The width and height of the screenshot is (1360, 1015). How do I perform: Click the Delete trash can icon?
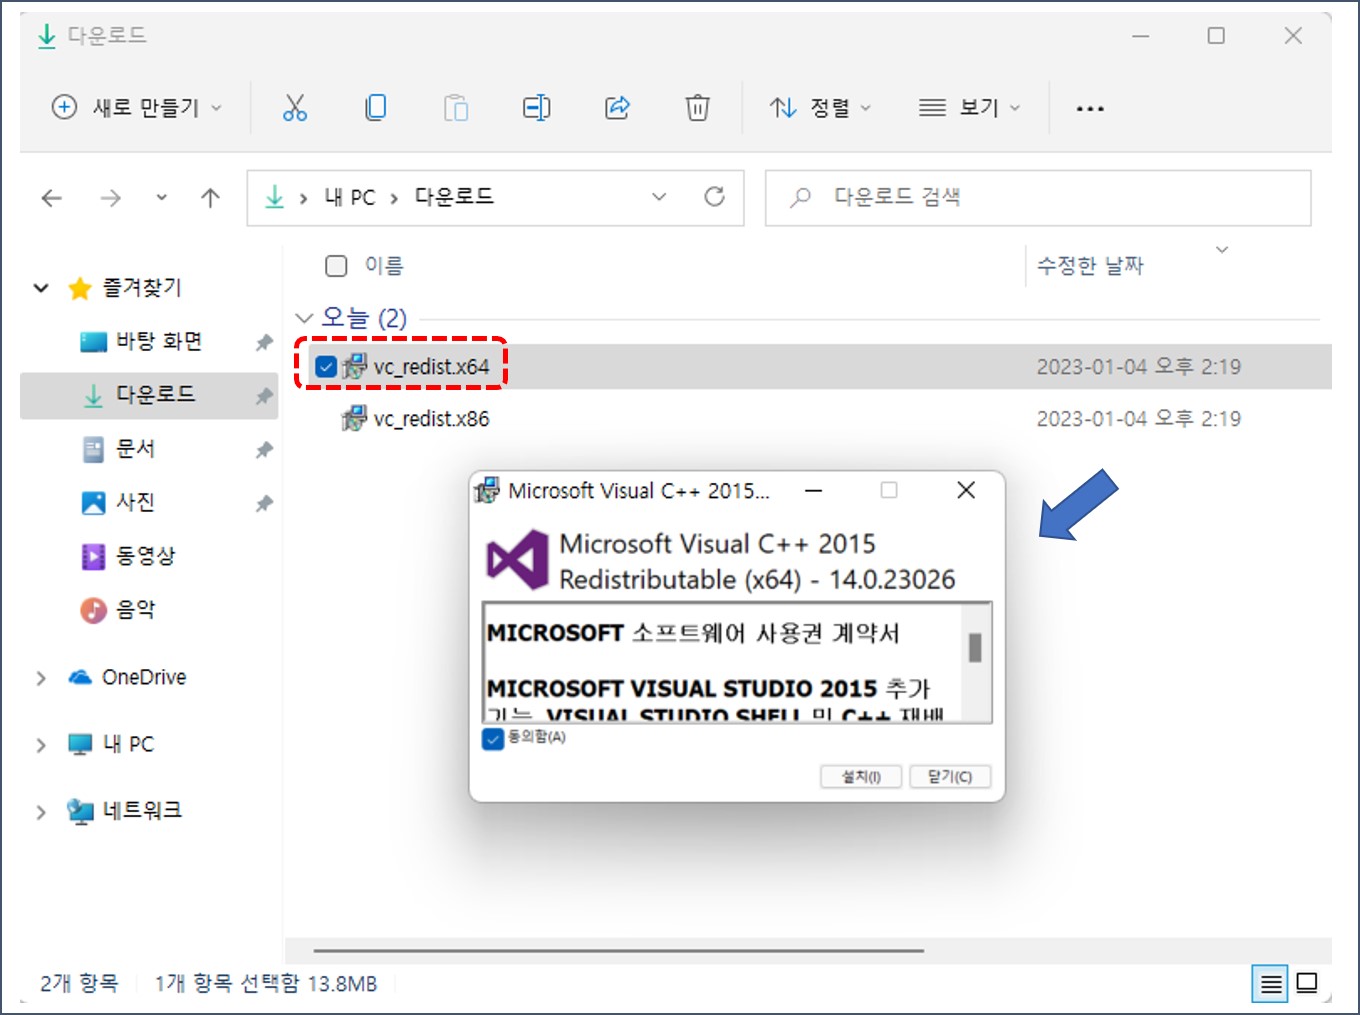(x=697, y=107)
